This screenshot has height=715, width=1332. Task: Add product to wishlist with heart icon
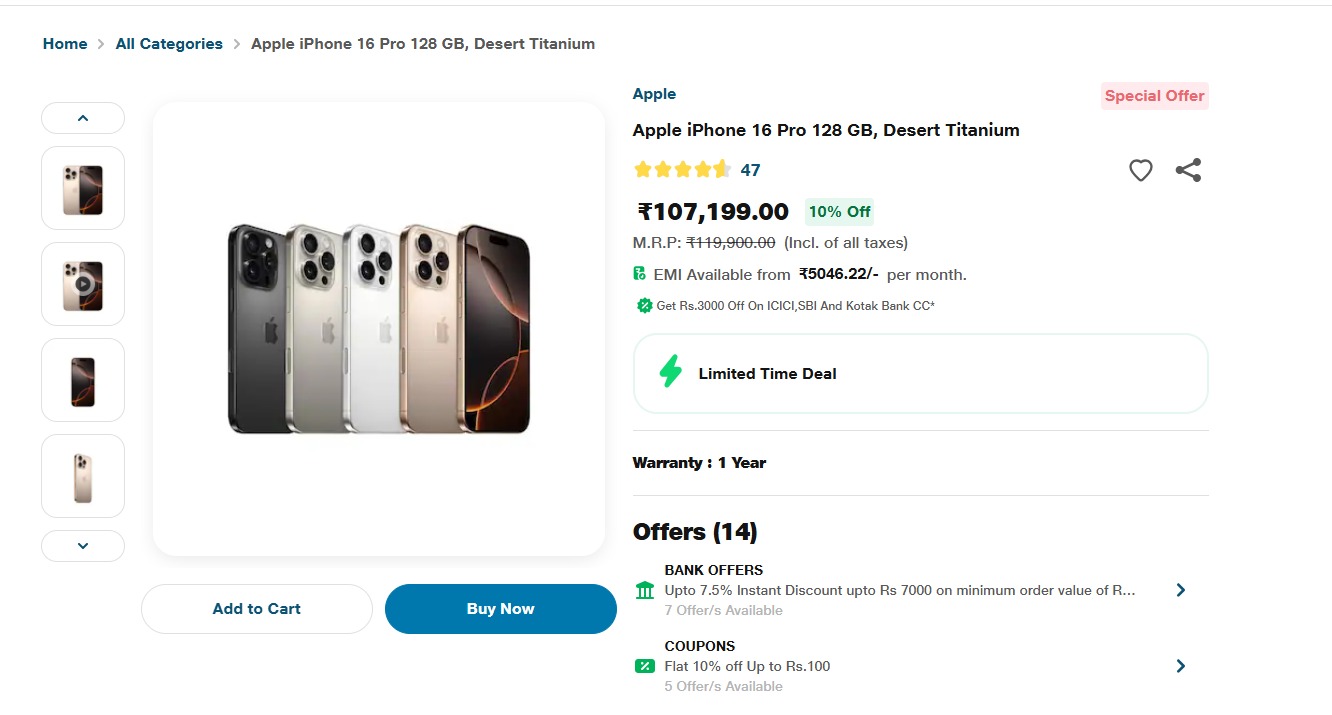tap(1140, 171)
